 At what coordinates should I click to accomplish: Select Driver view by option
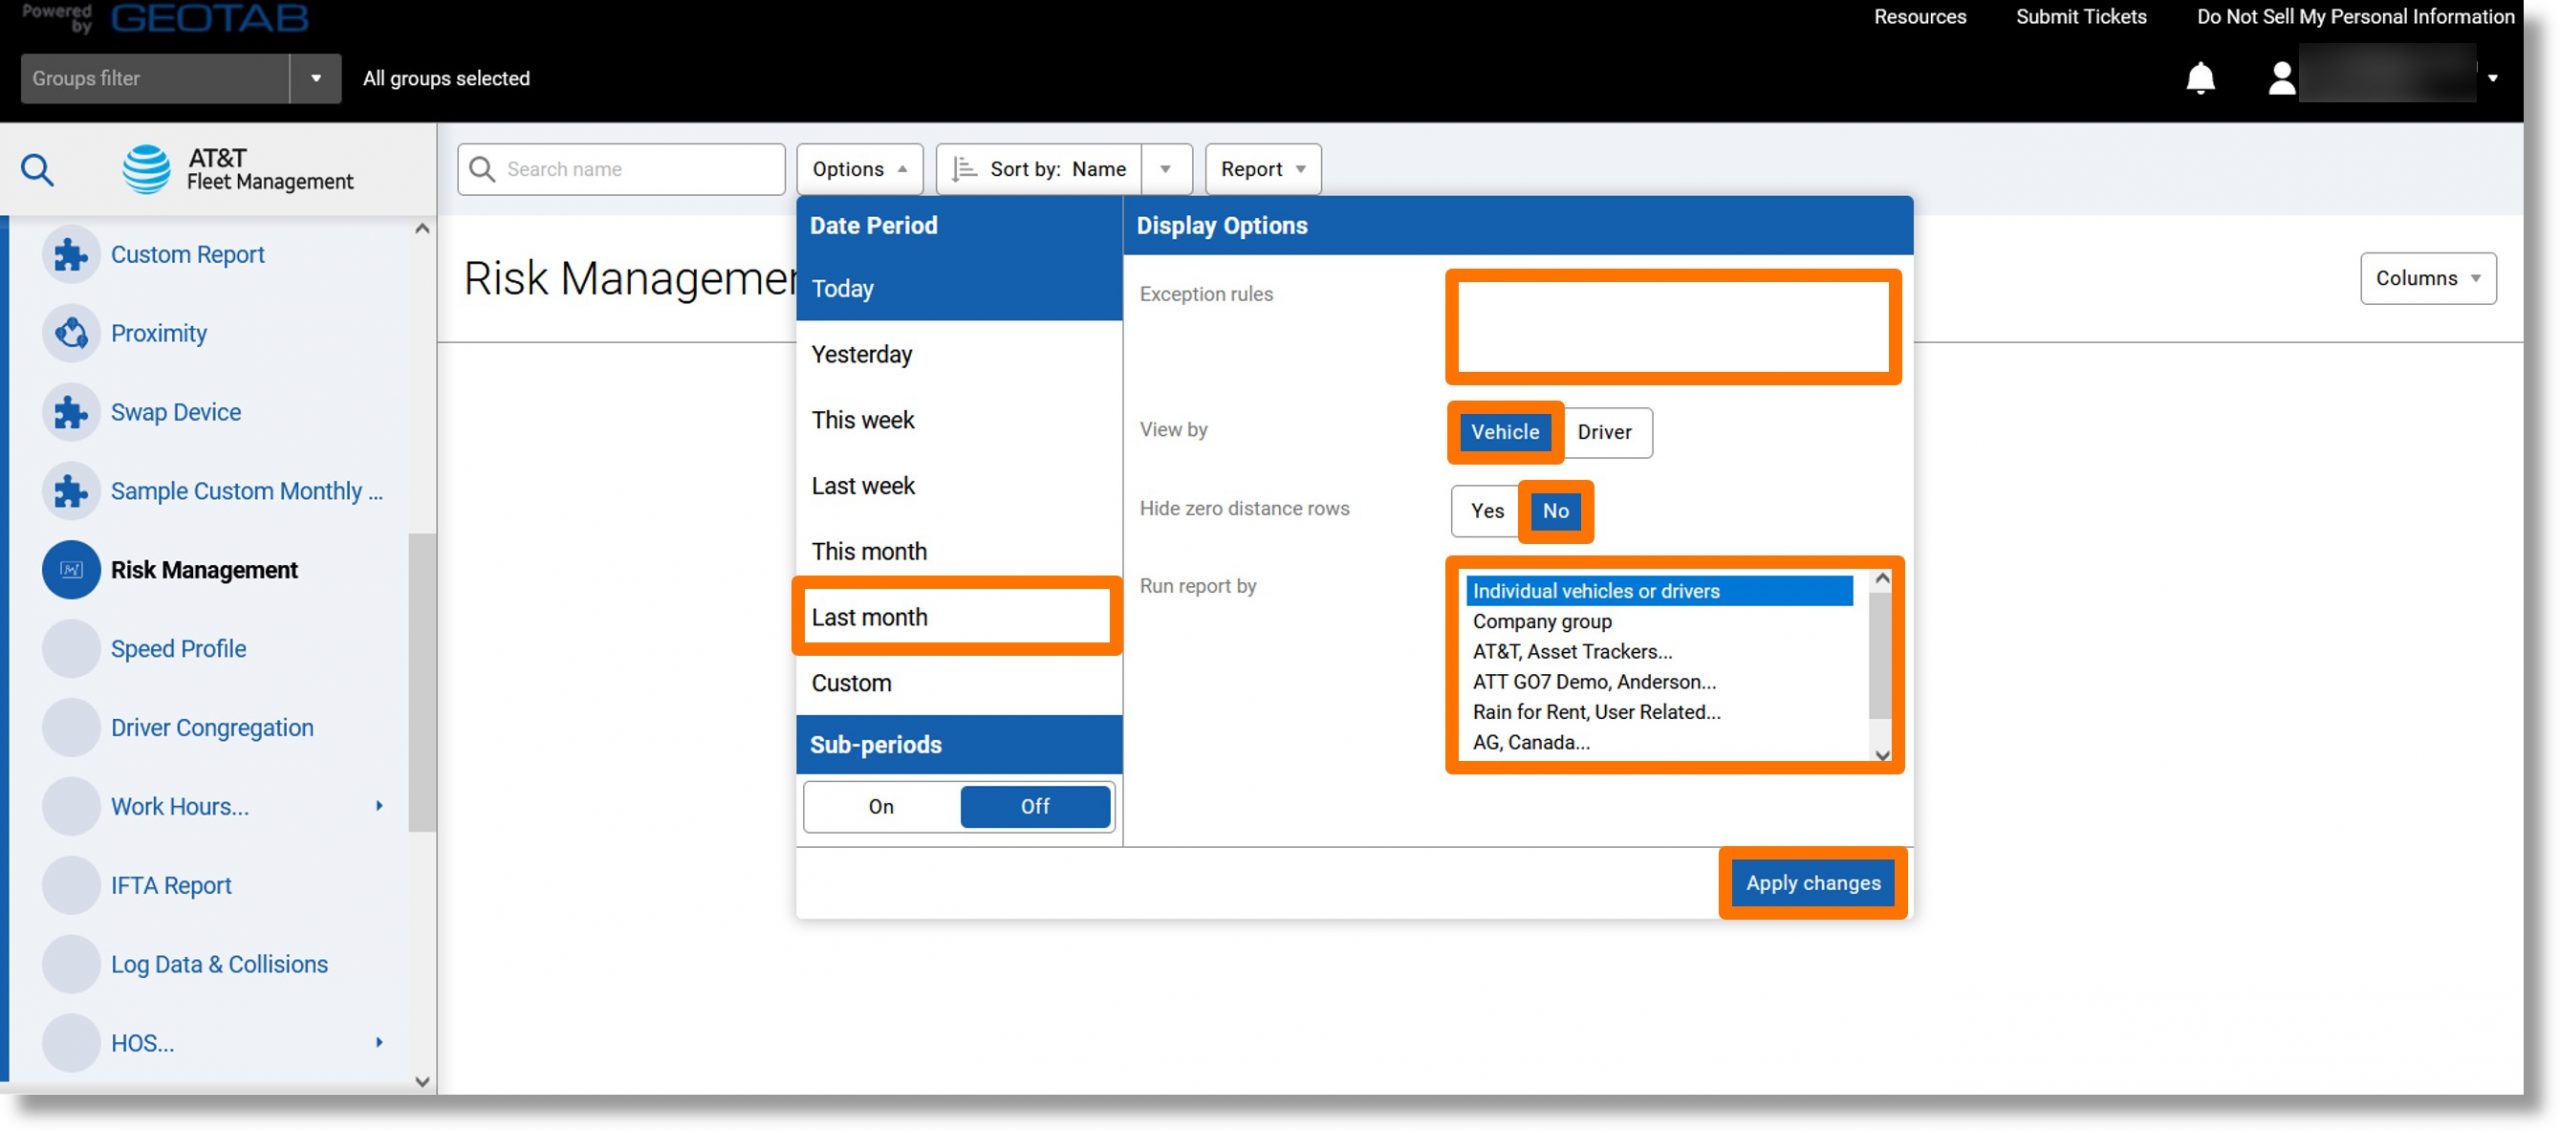click(1603, 431)
